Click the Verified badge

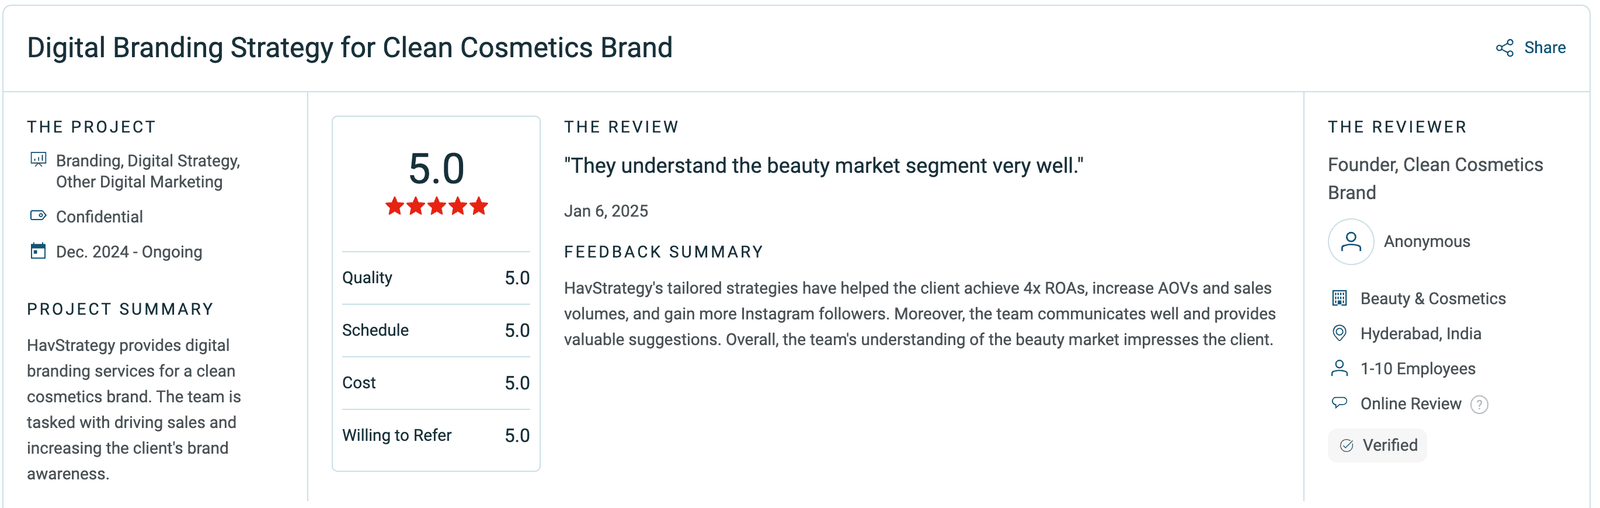click(x=1377, y=445)
